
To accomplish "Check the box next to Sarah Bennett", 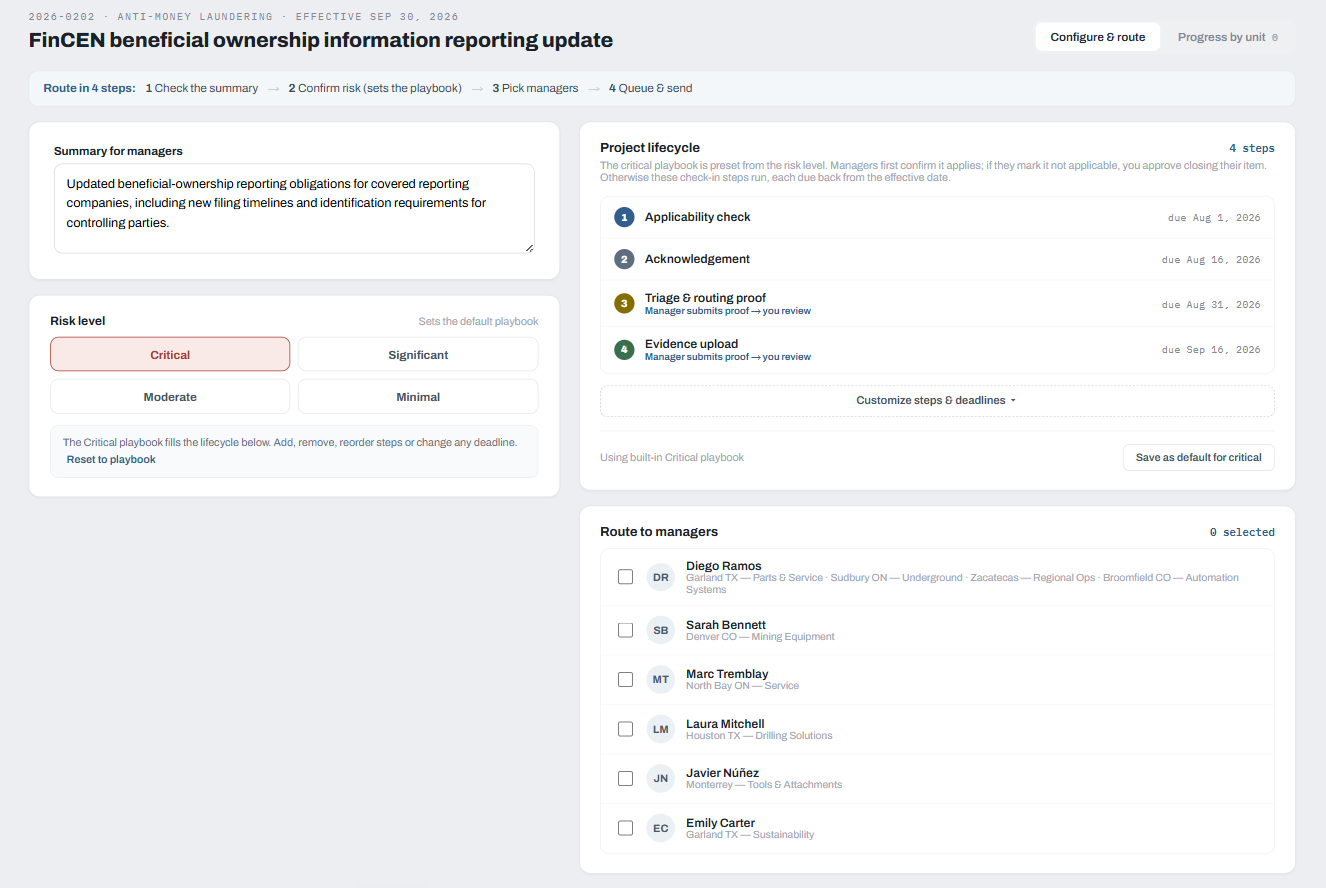I will click(625, 630).
